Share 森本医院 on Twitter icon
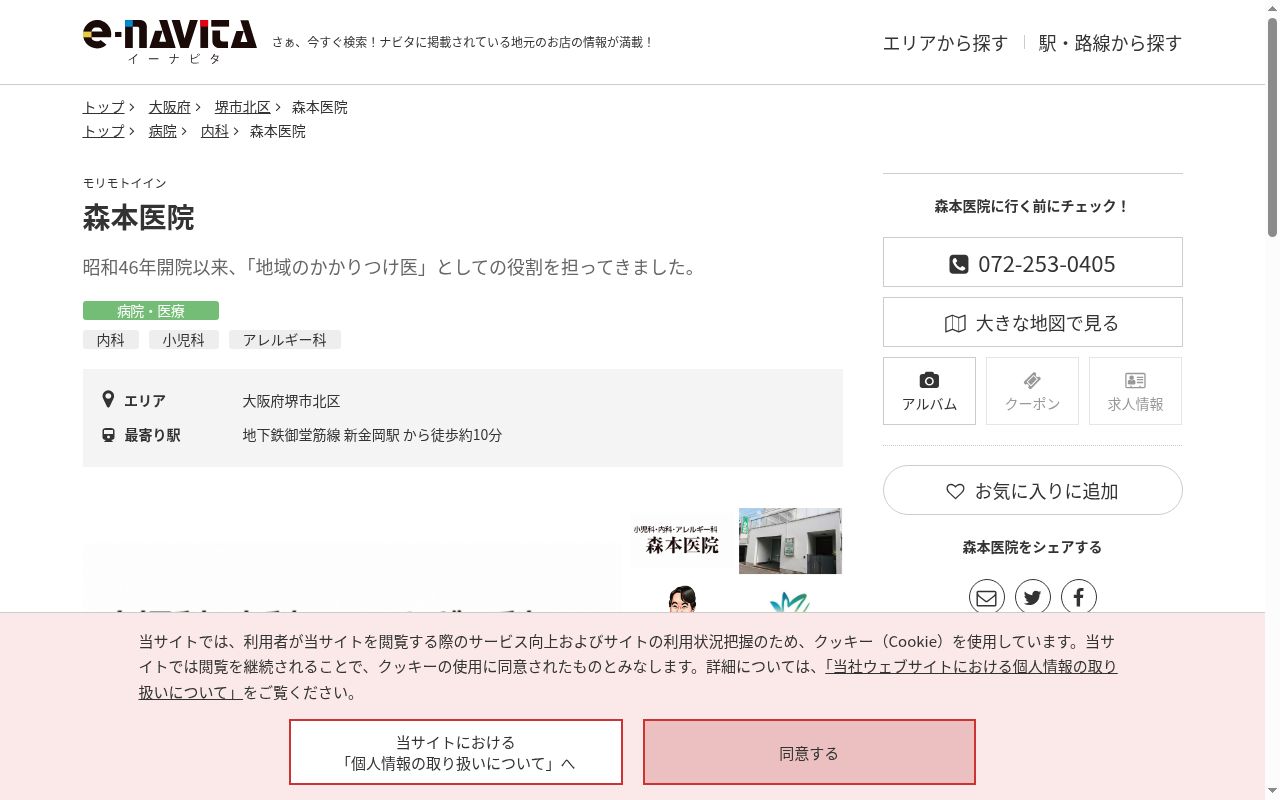This screenshot has height=800, width=1280. coord(1033,598)
